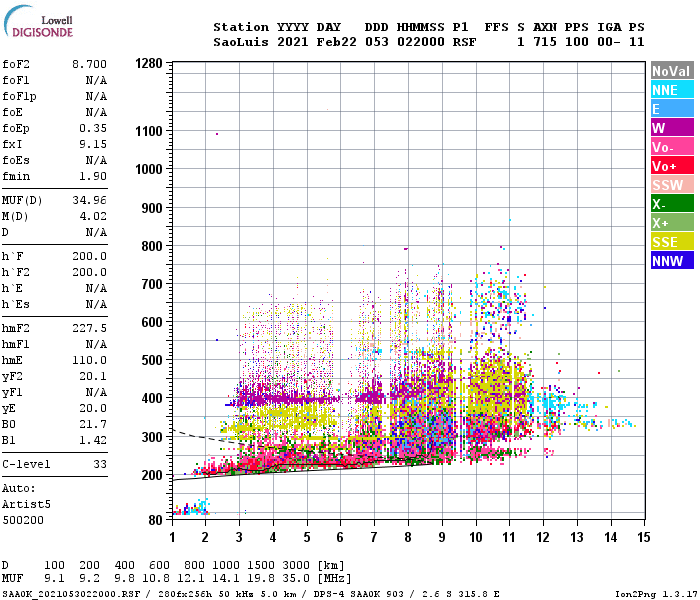Image resolution: width=700 pixels, height=600 pixels.
Task: Select the Vo+ red legend swatch
Action: (672, 166)
